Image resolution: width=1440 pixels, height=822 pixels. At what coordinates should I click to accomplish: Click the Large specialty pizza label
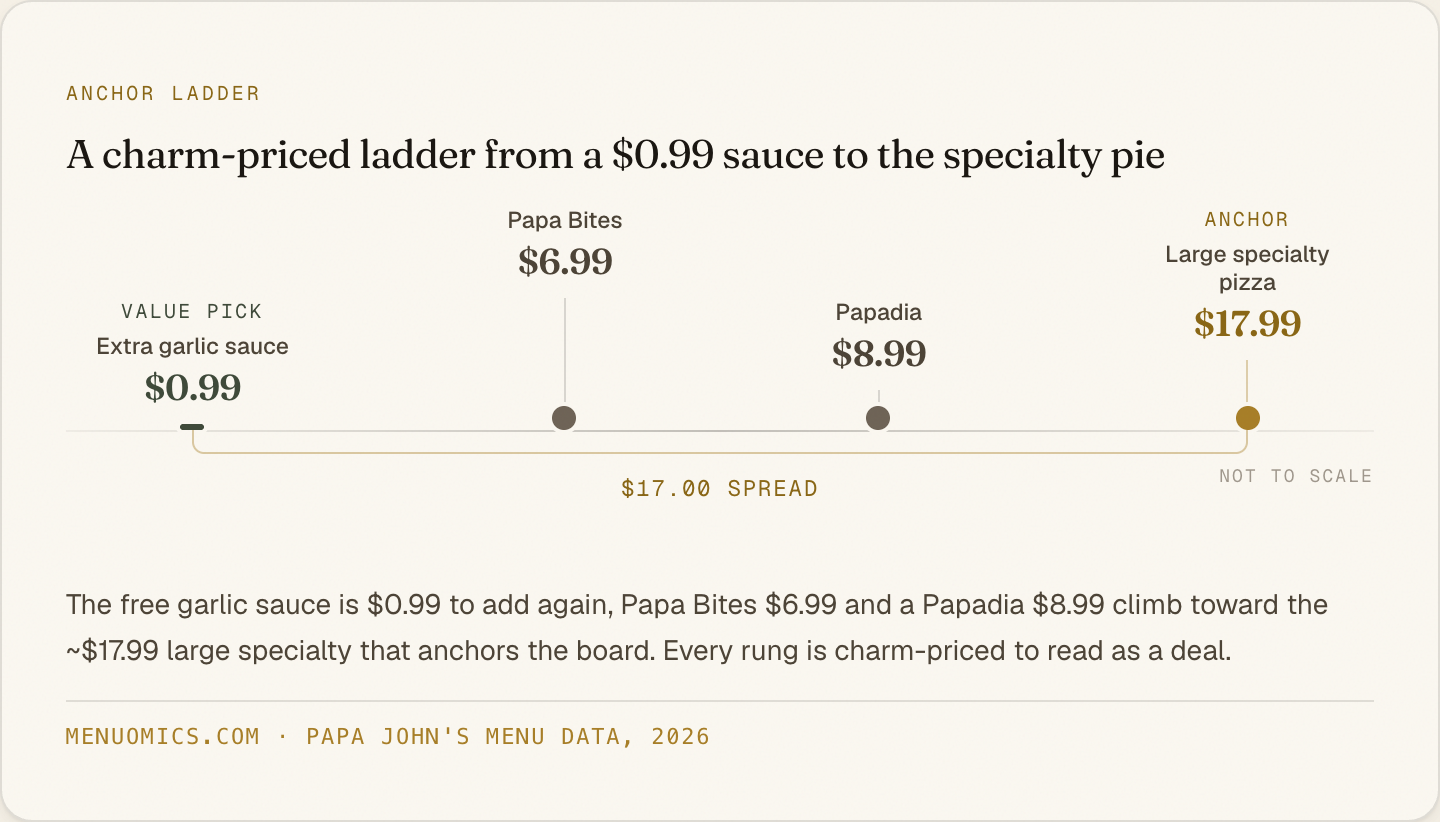1247,268
